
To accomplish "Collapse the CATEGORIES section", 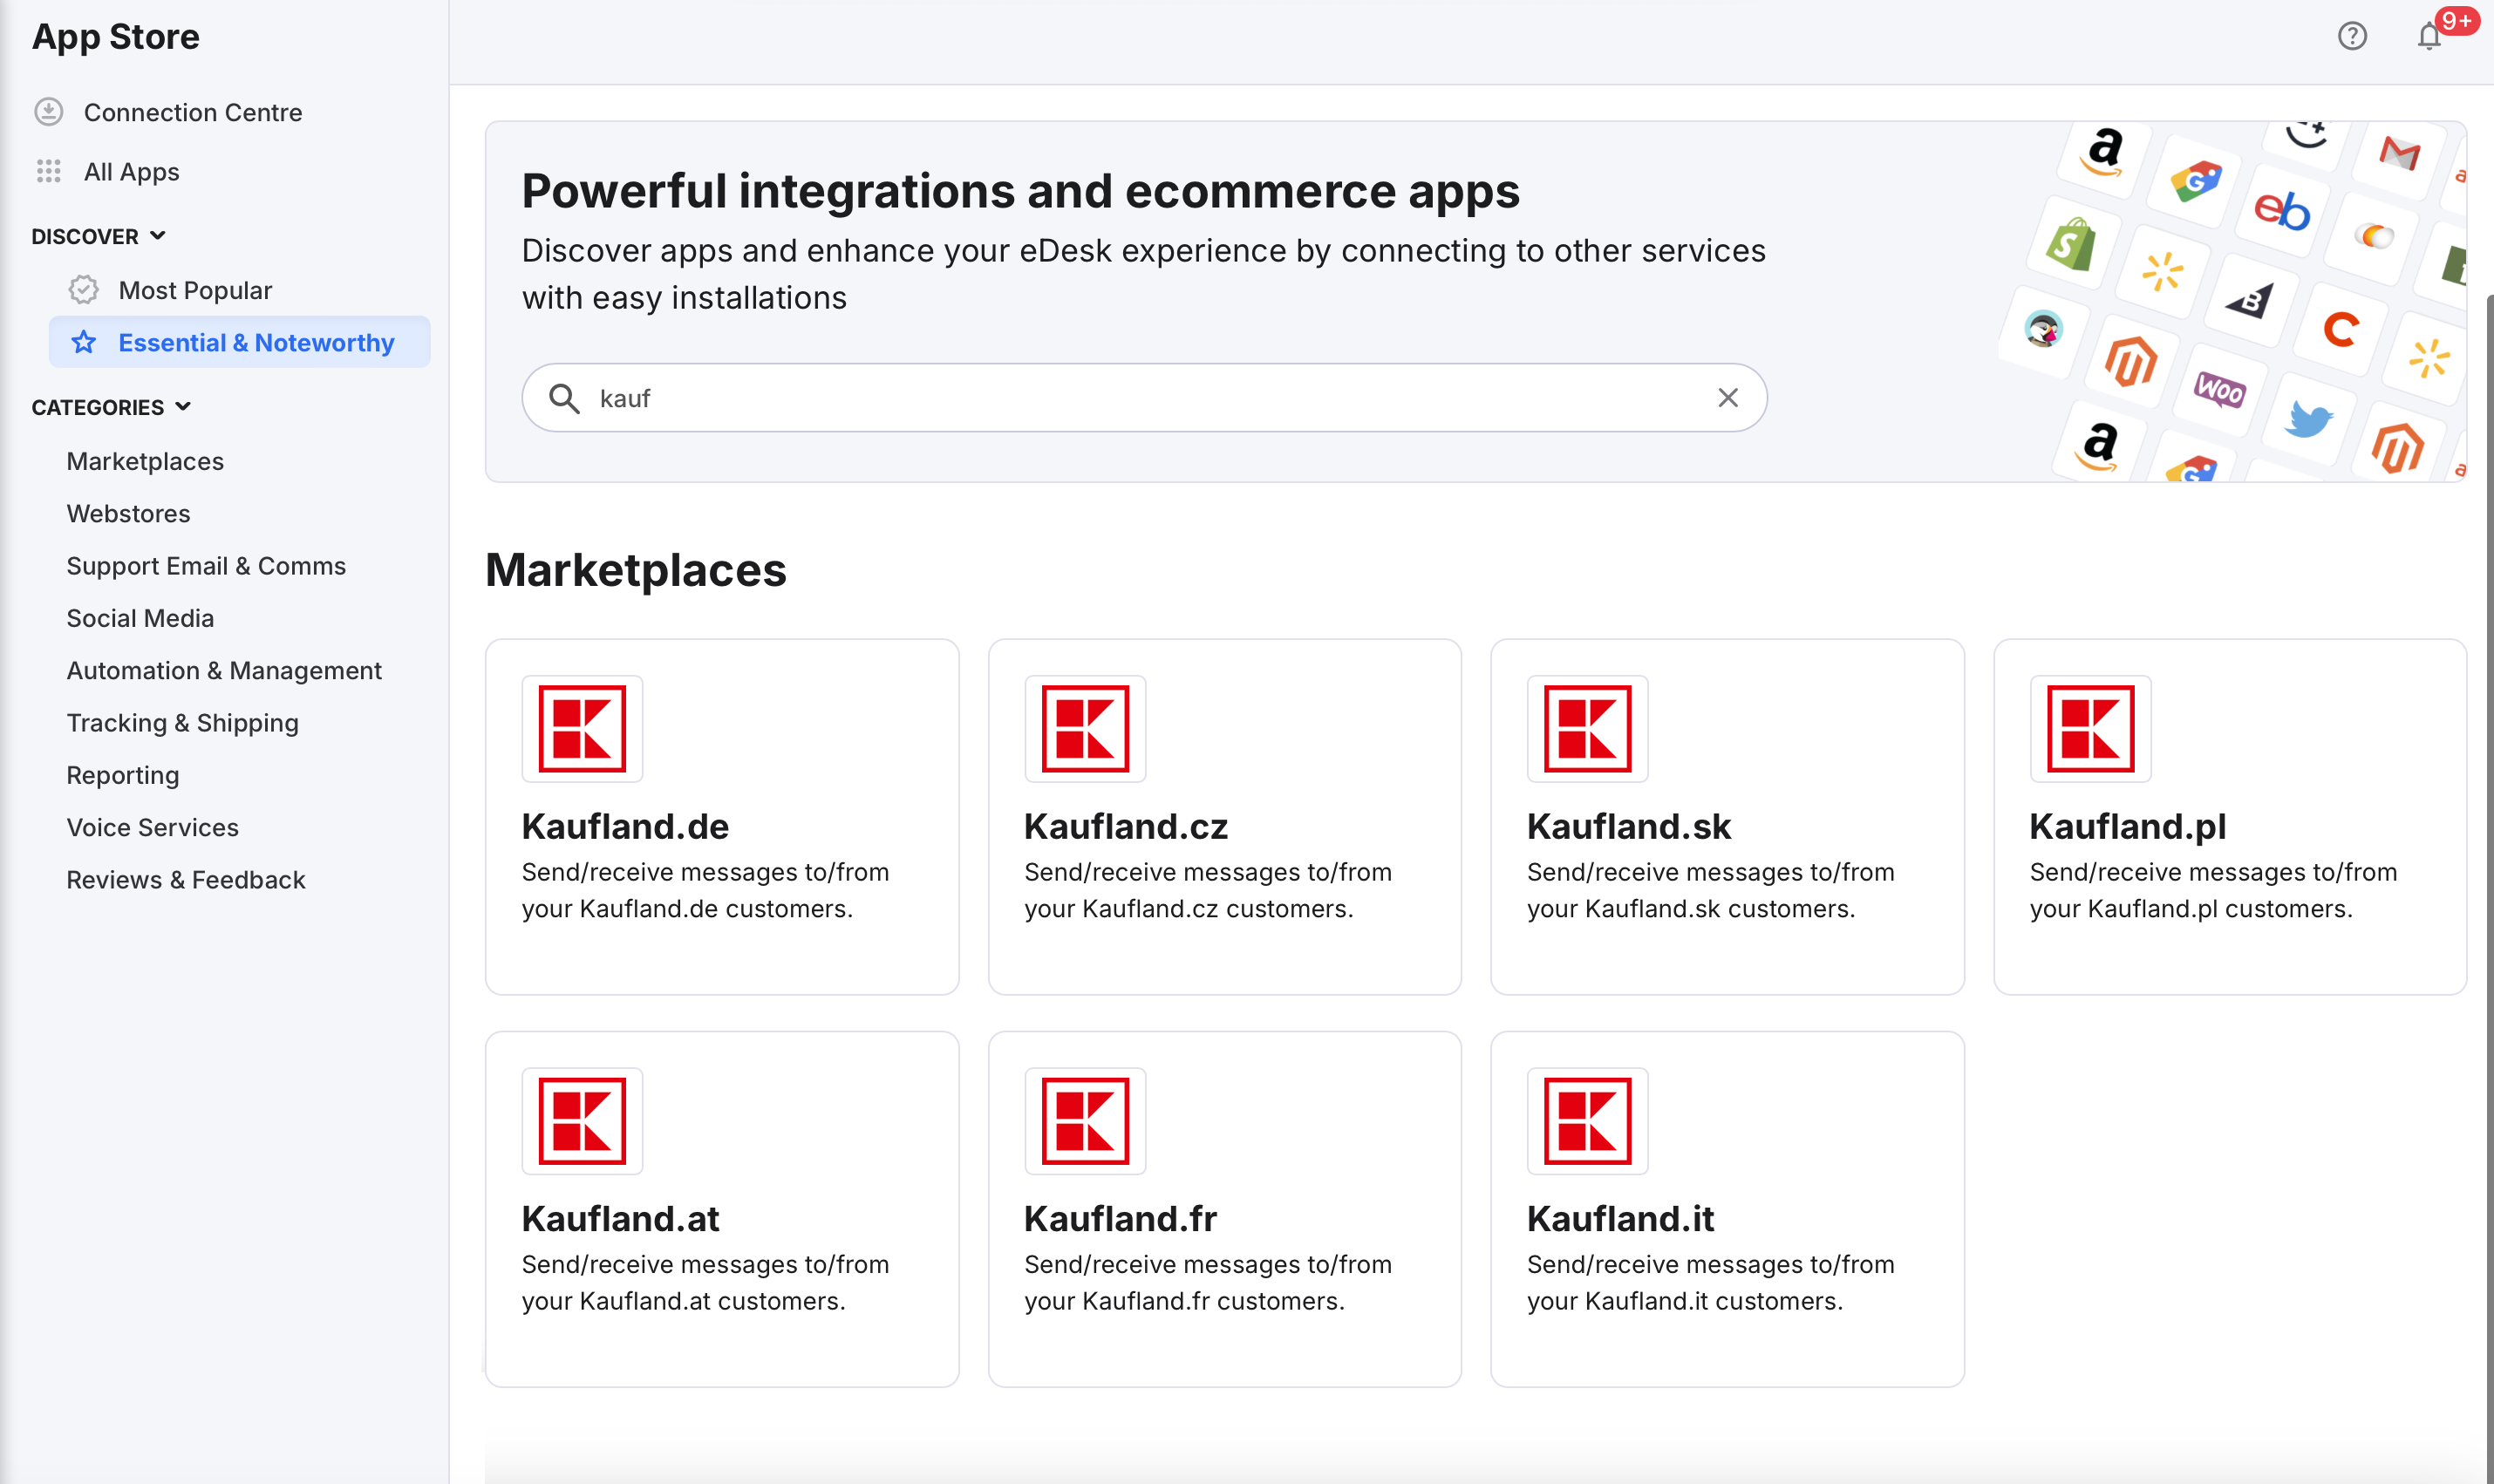I will pyautogui.click(x=111, y=407).
